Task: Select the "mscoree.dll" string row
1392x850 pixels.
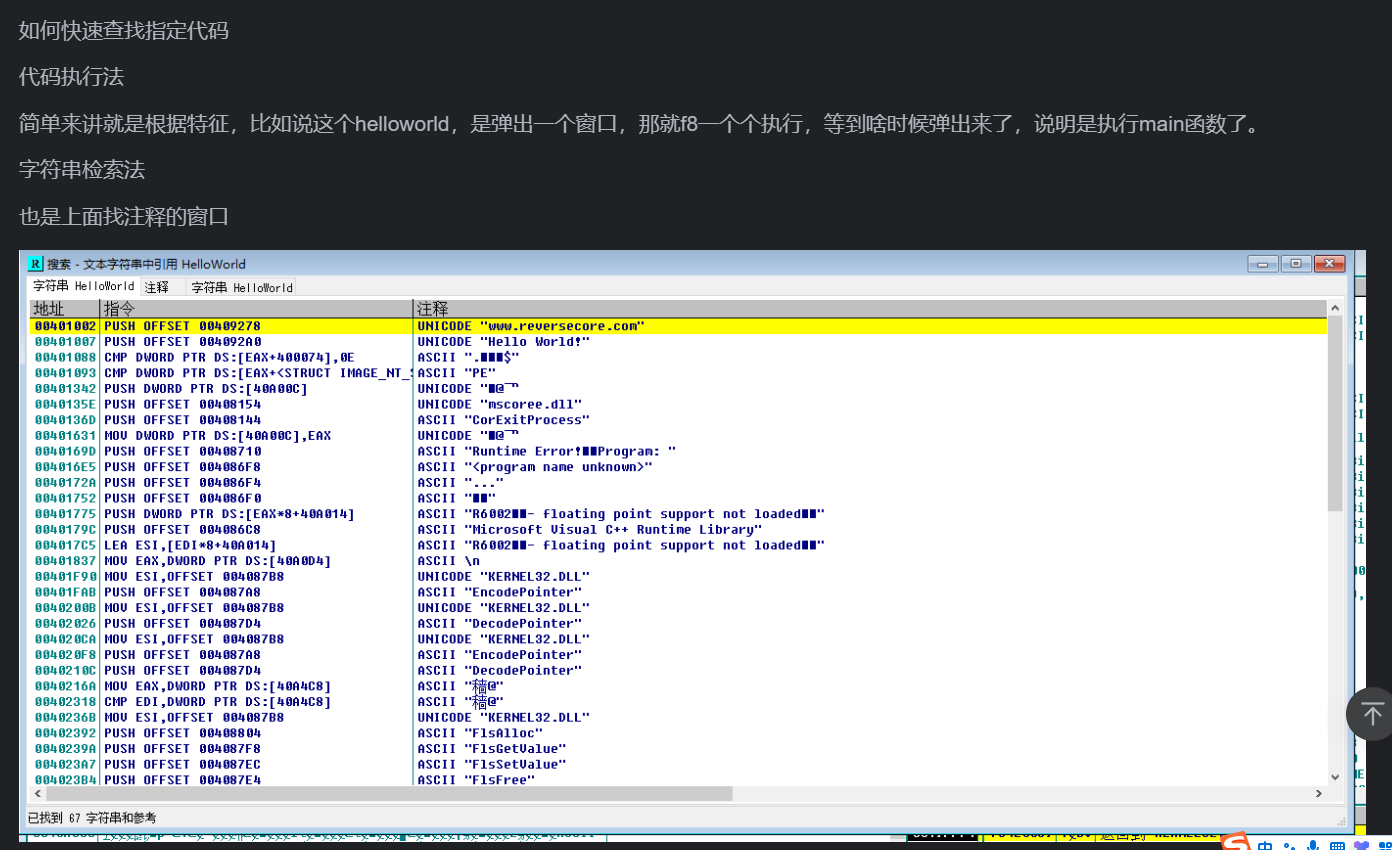Action: pyautogui.click(x=500, y=404)
